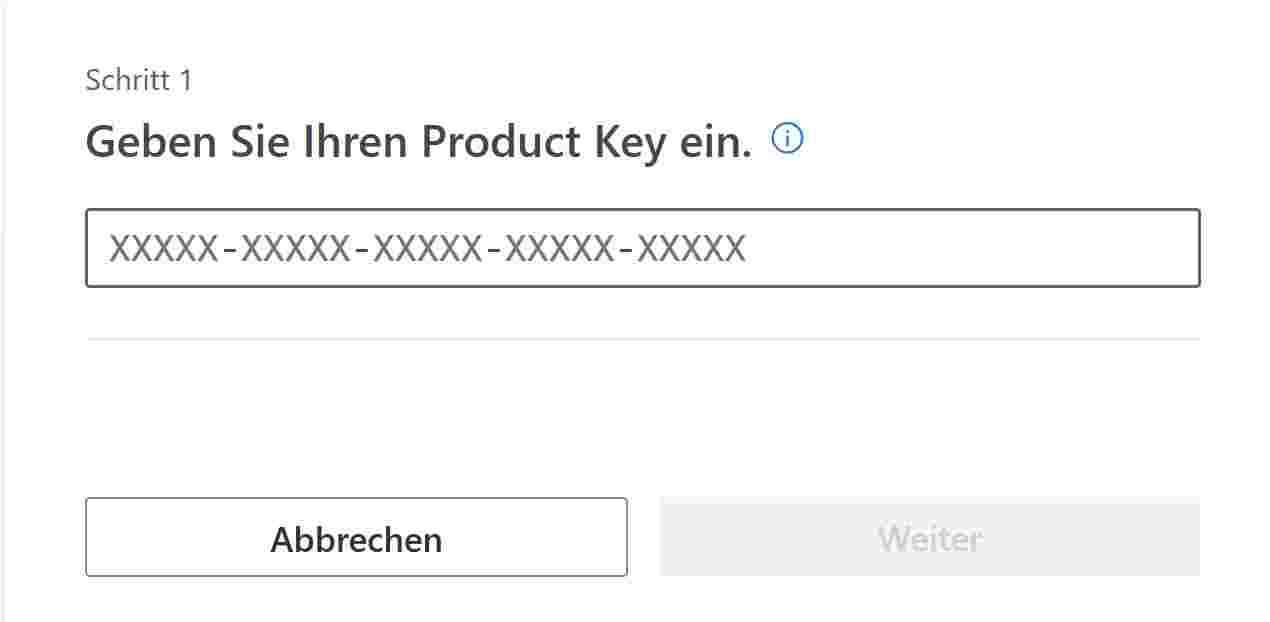Click the info icon beside the heading

click(x=788, y=140)
